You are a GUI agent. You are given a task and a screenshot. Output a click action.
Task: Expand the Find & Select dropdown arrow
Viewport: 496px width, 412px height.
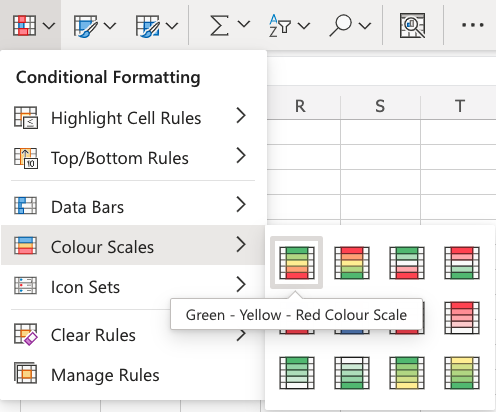tap(365, 25)
